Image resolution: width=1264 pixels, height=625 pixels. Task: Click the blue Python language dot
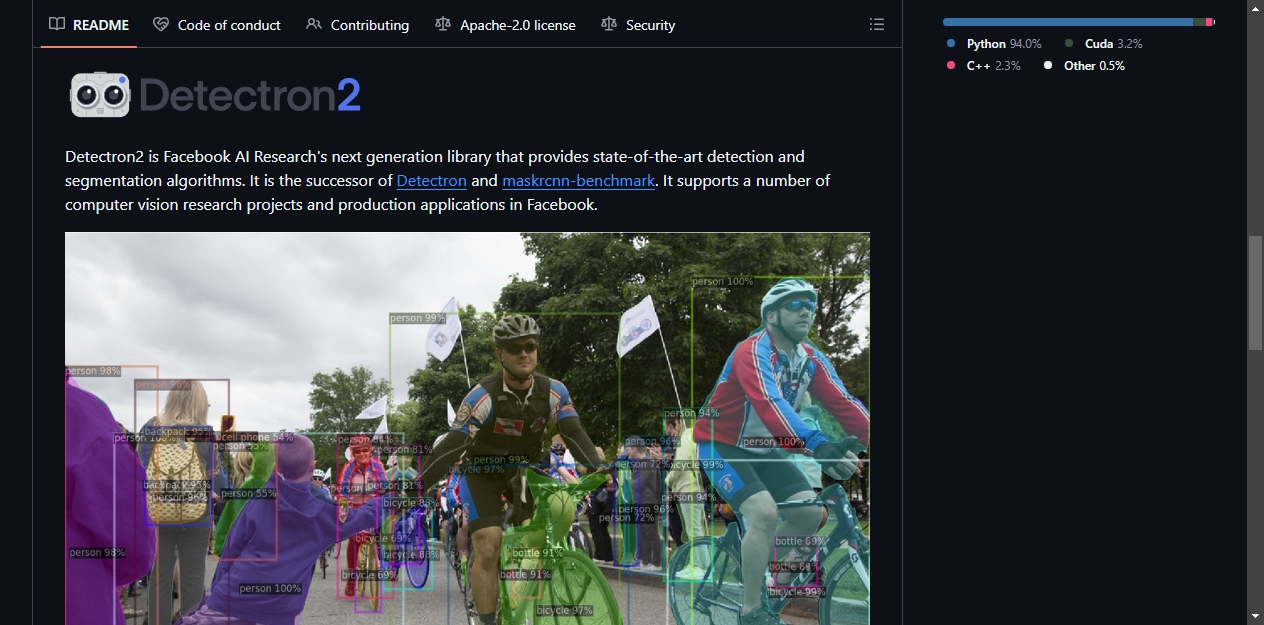coord(951,44)
